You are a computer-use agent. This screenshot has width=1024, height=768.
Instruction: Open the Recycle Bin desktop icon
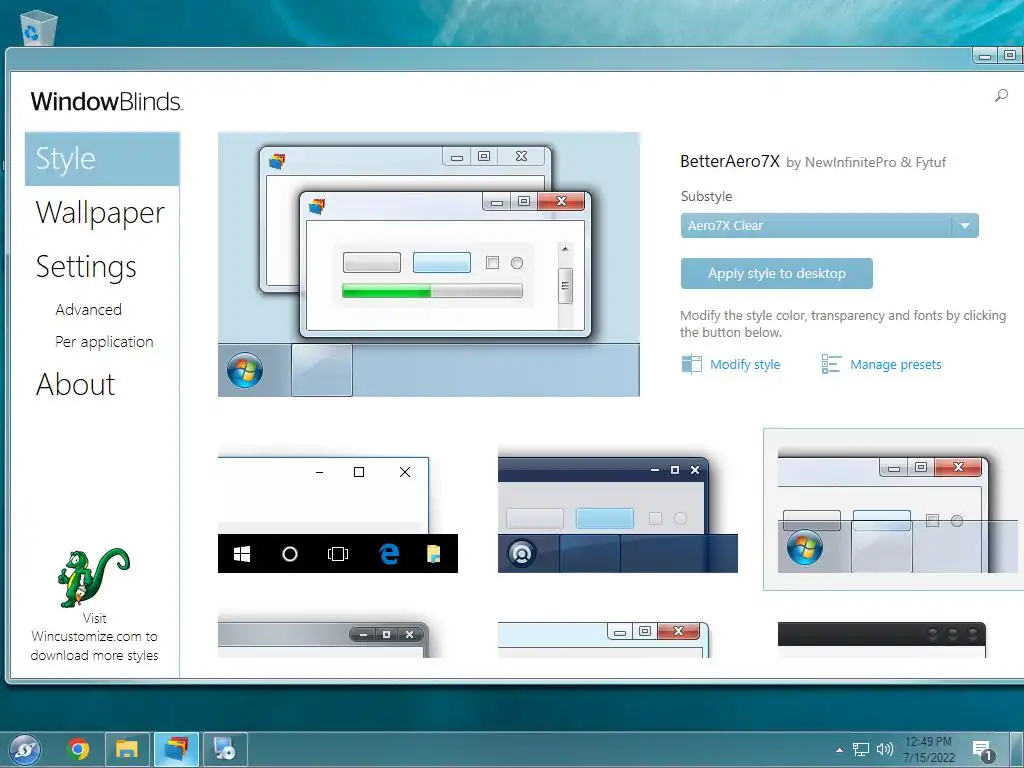pyautogui.click(x=39, y=27)
